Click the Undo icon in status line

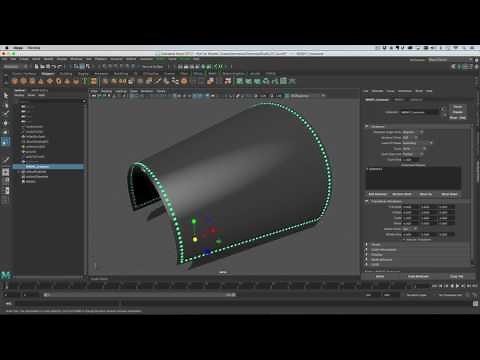[x=54, y=66]
